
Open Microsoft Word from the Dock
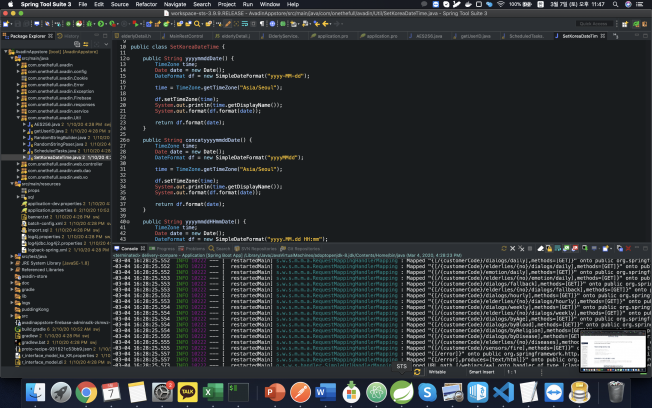325,391
